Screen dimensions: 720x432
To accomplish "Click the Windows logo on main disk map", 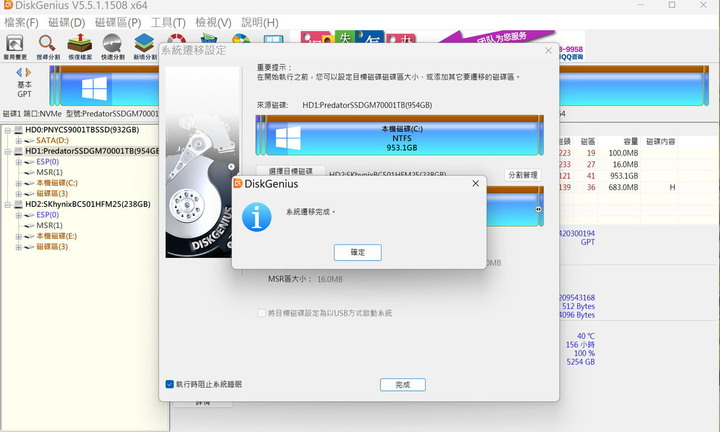I will tap(95, 89).
